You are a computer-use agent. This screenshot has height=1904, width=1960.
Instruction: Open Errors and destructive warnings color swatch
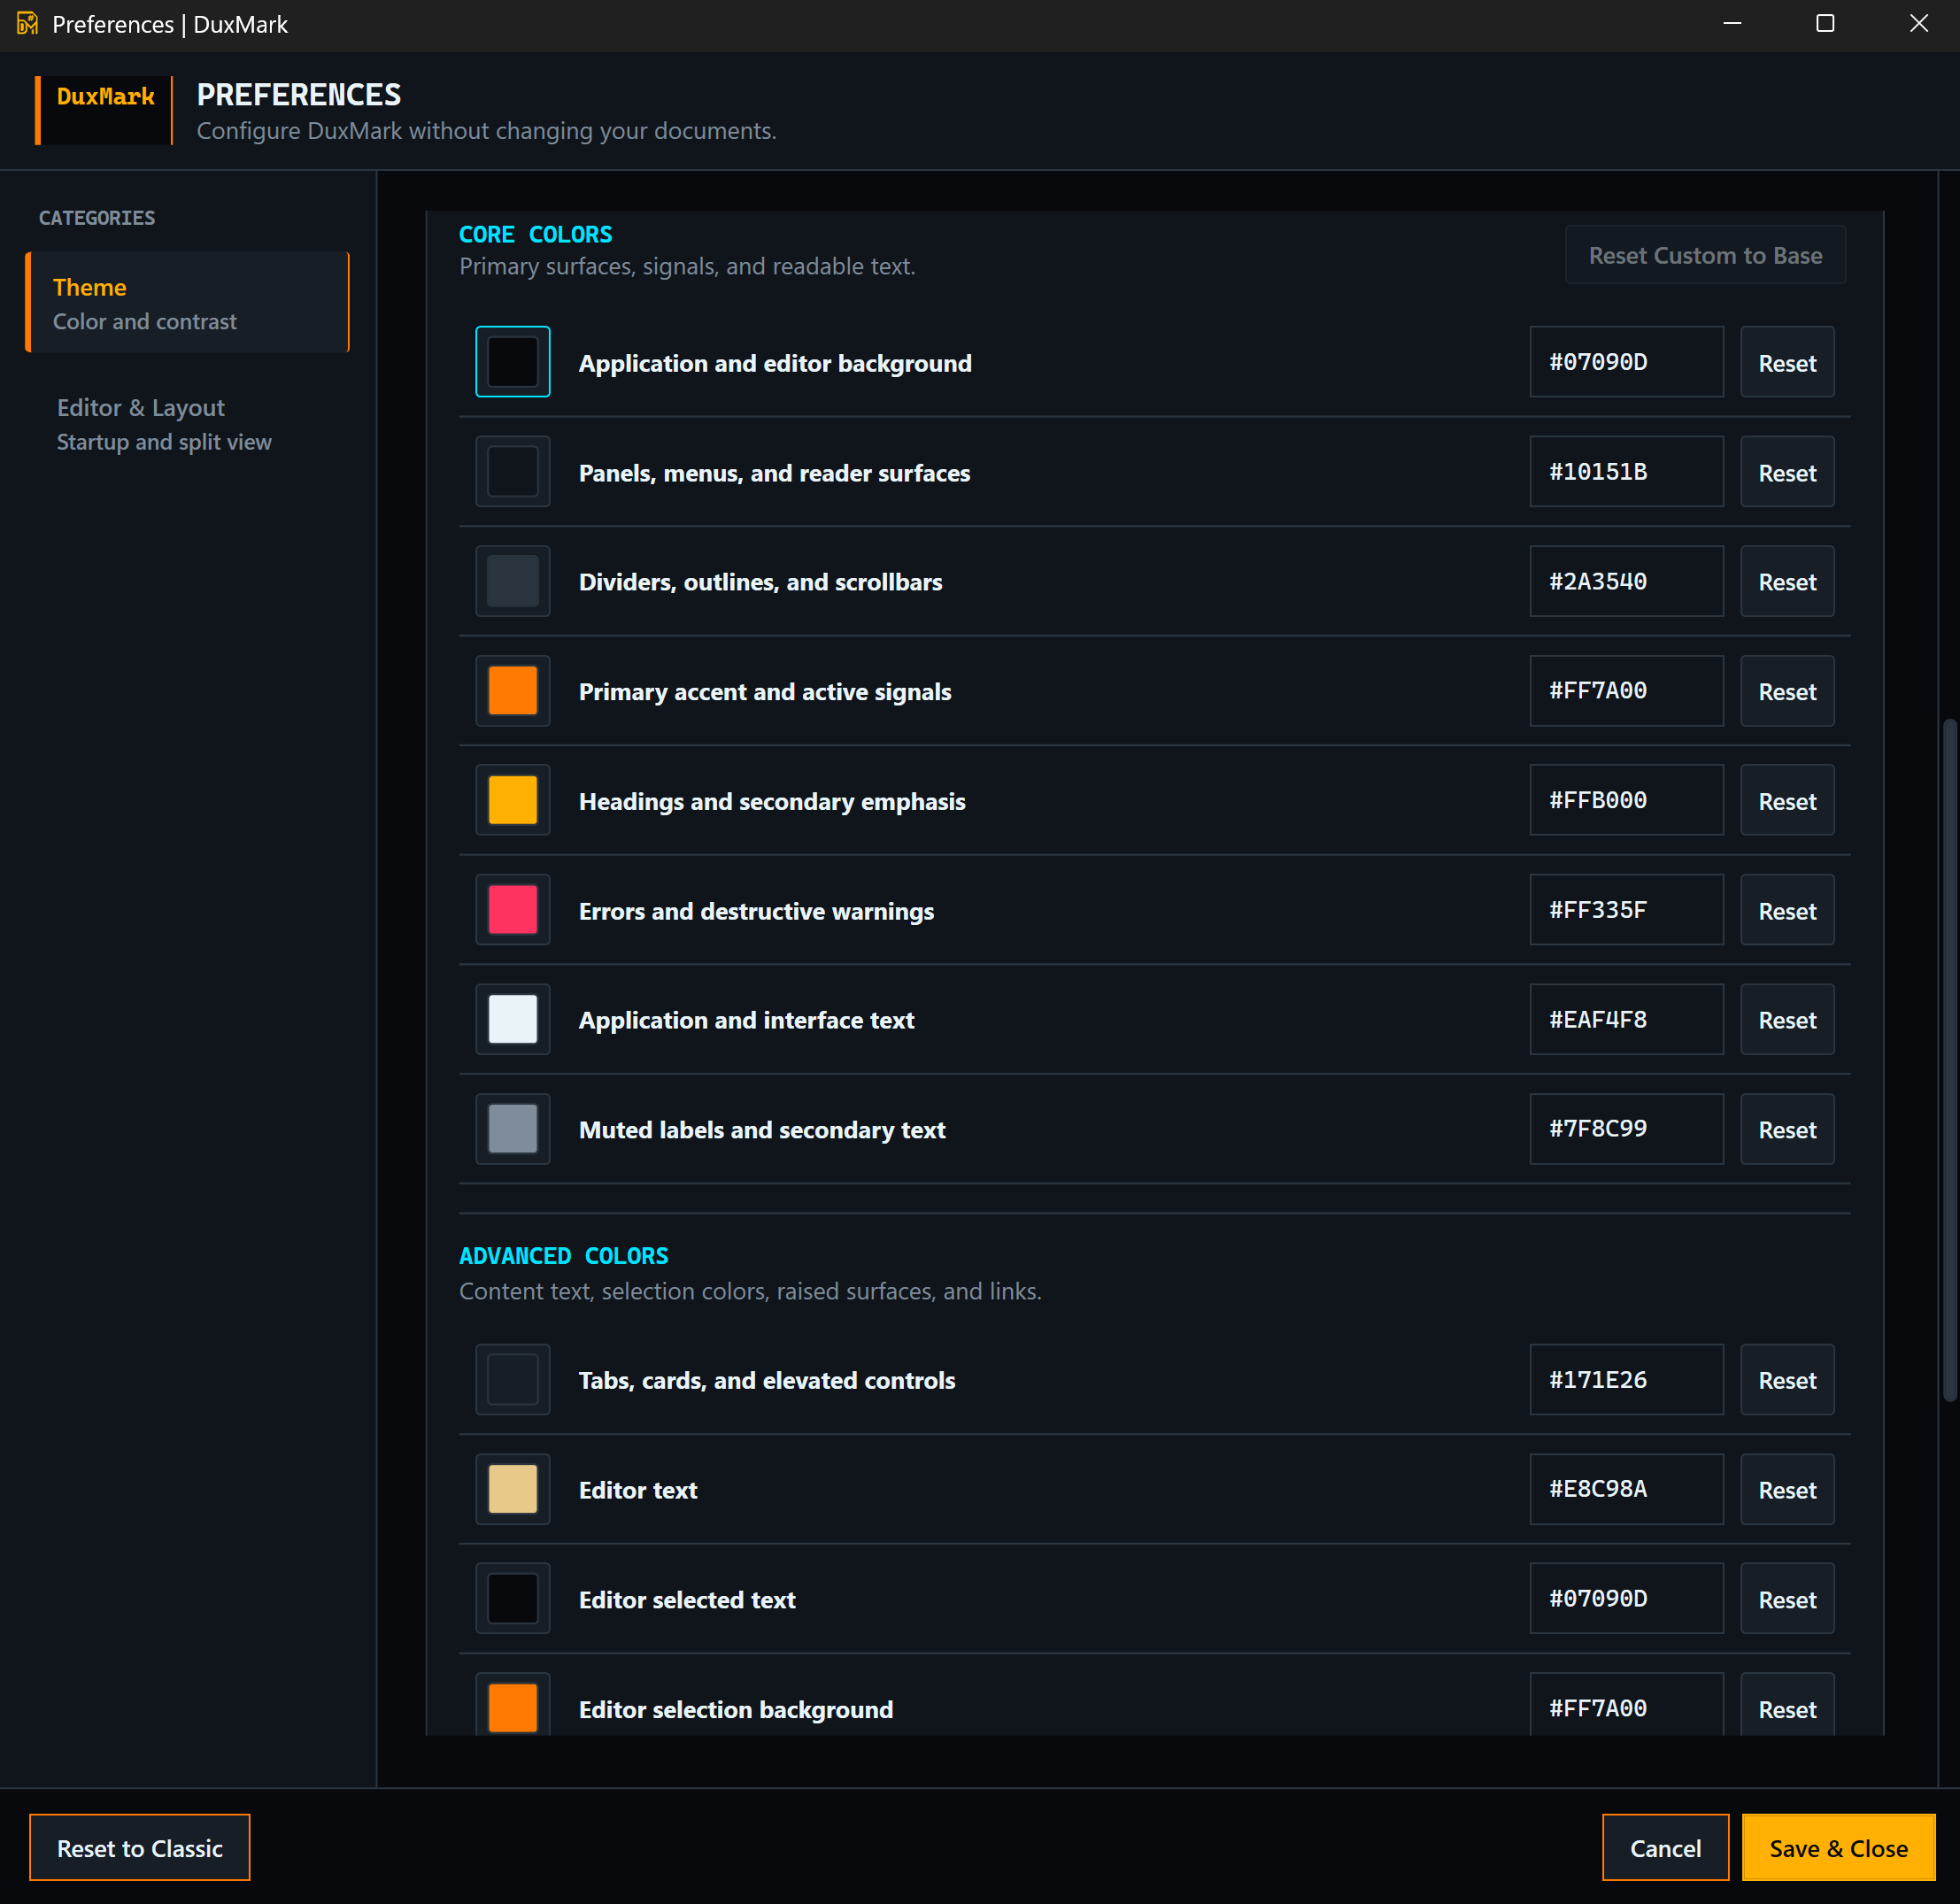pos(513,910)
